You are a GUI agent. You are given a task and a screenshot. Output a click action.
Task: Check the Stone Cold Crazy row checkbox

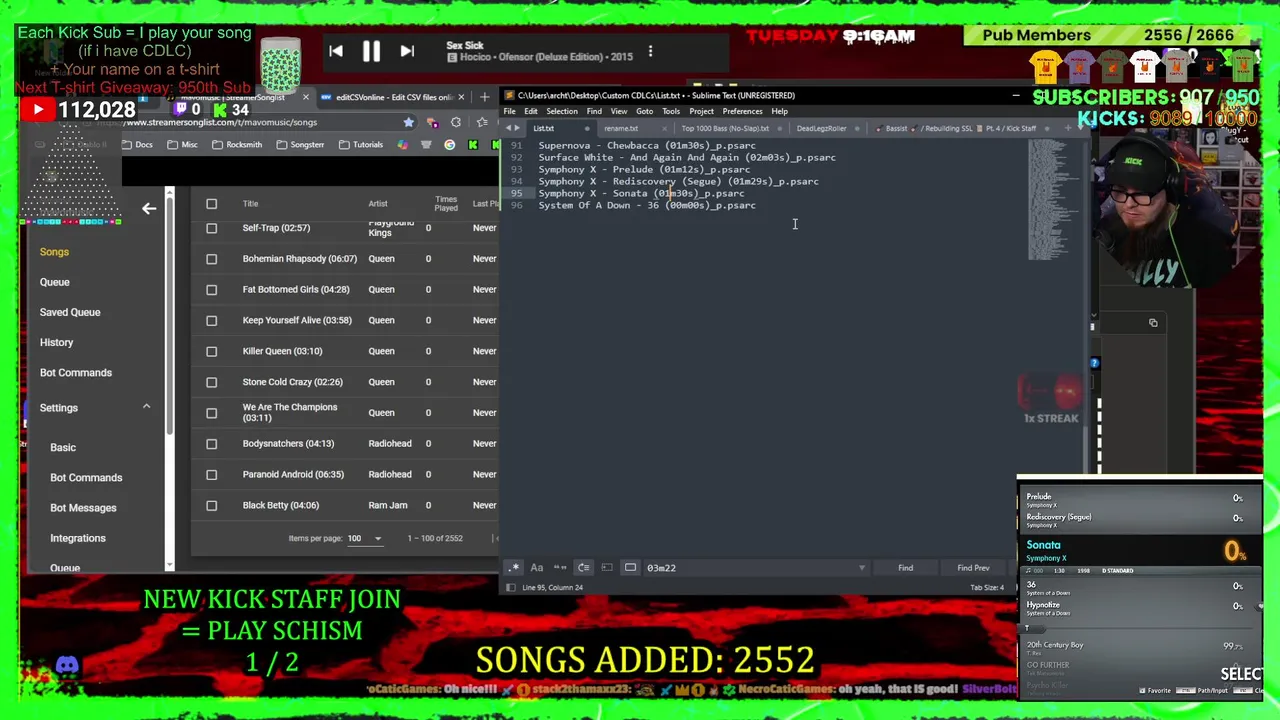pyautogui.click(x=211, y=382)
